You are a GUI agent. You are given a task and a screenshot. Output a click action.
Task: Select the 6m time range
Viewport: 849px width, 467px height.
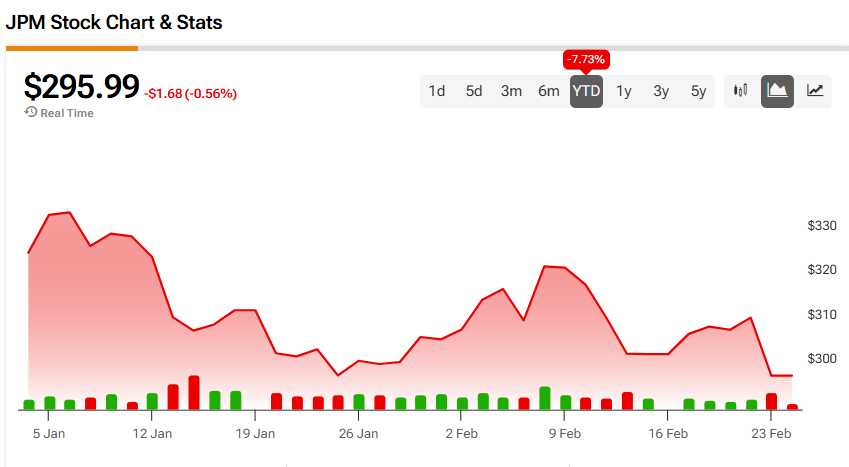(548, 91)
